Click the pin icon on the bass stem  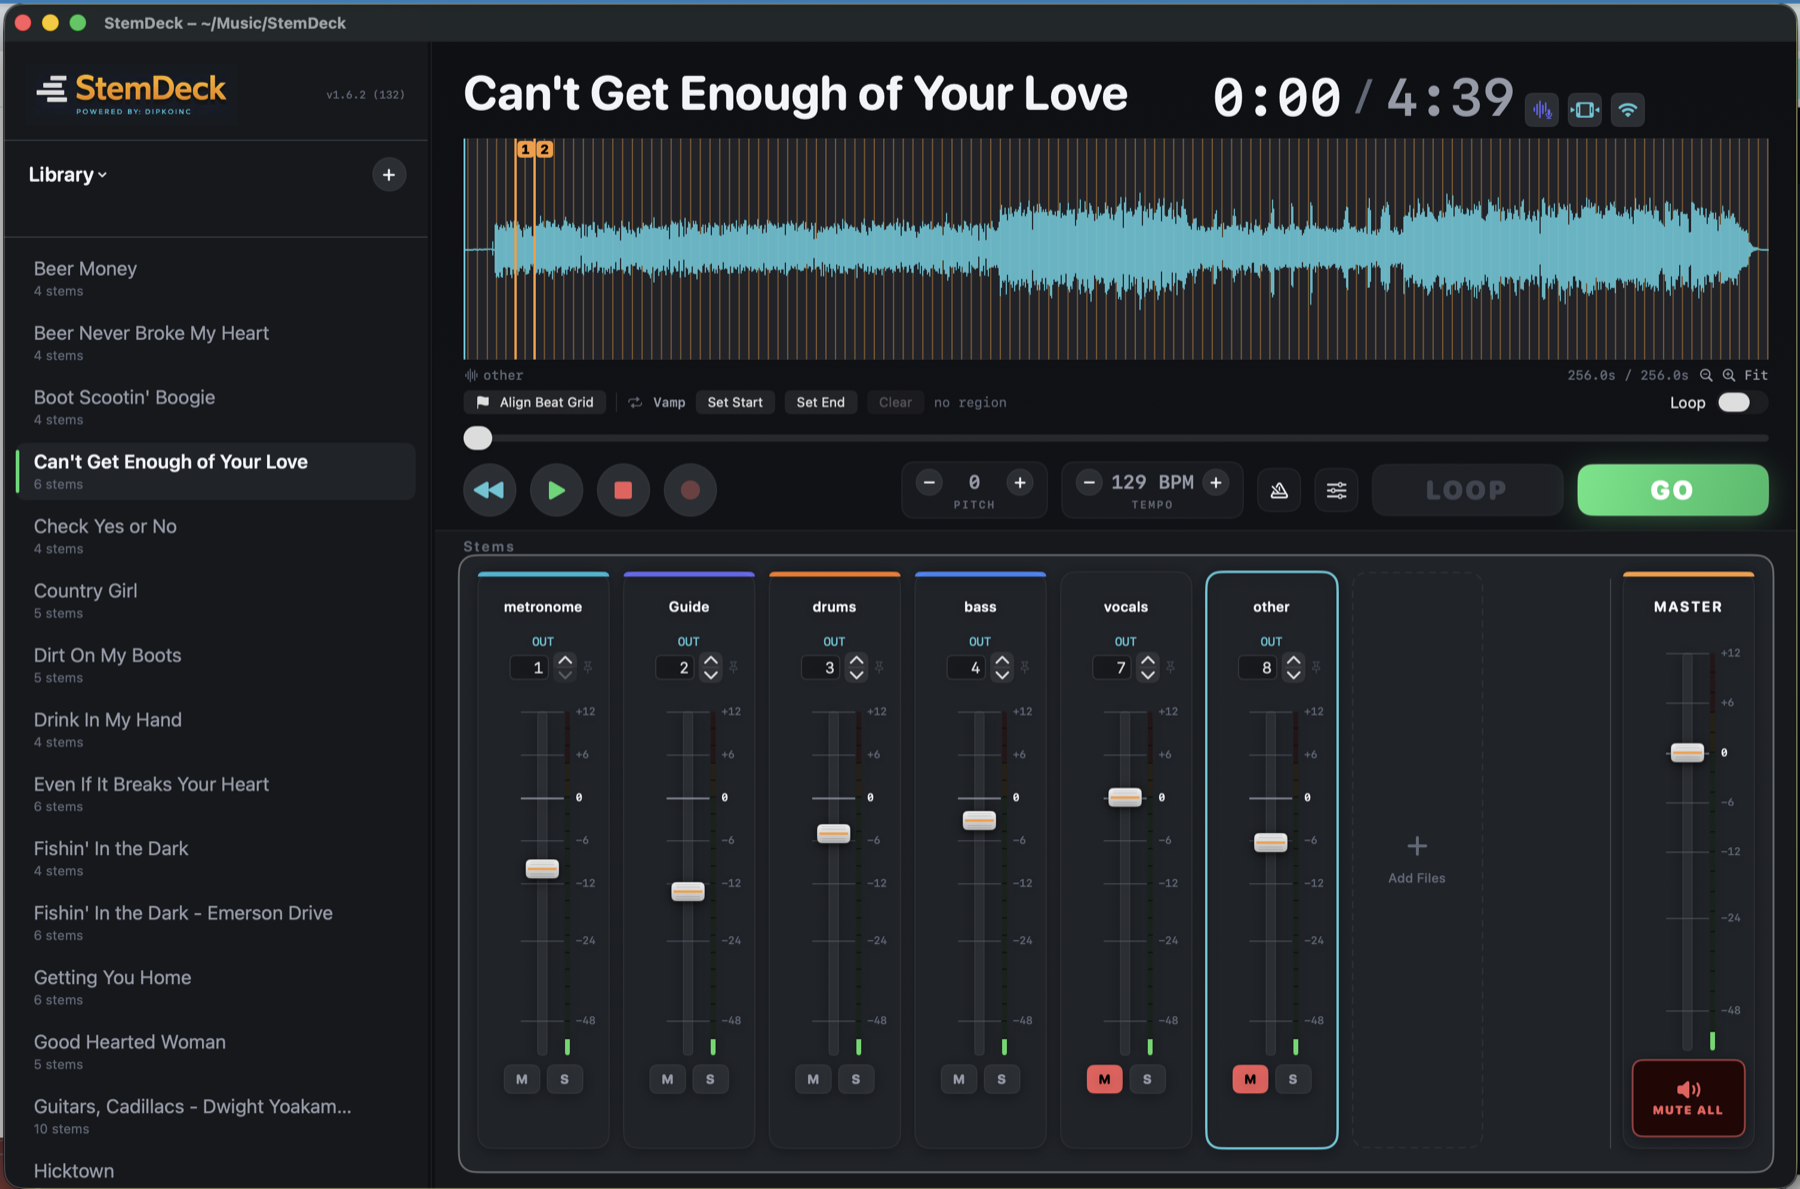click(1025, 667)
